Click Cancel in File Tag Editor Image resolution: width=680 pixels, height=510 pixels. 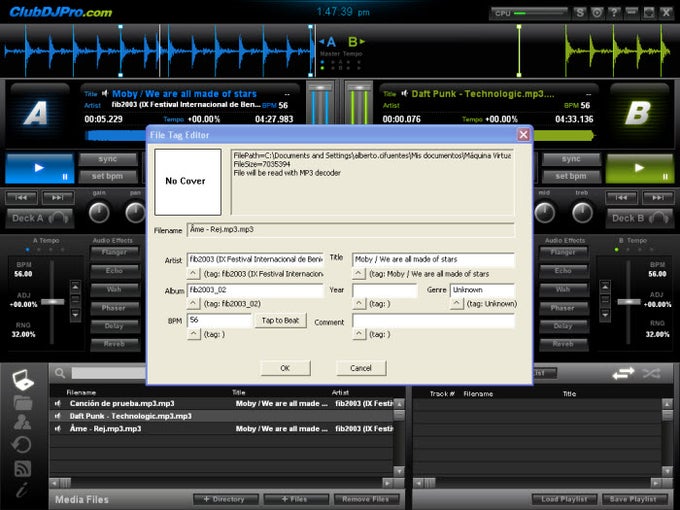click(x=361, y=368)
